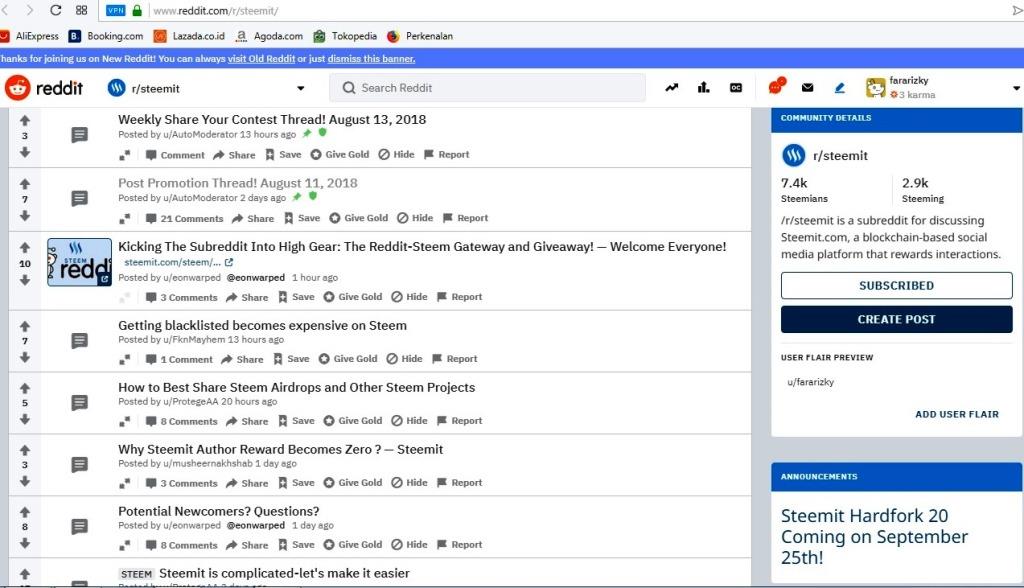Downvote Weekly Share Your Contest Thread post
Viewport: 1024px width, 588px height.
[x=25, y=152]
